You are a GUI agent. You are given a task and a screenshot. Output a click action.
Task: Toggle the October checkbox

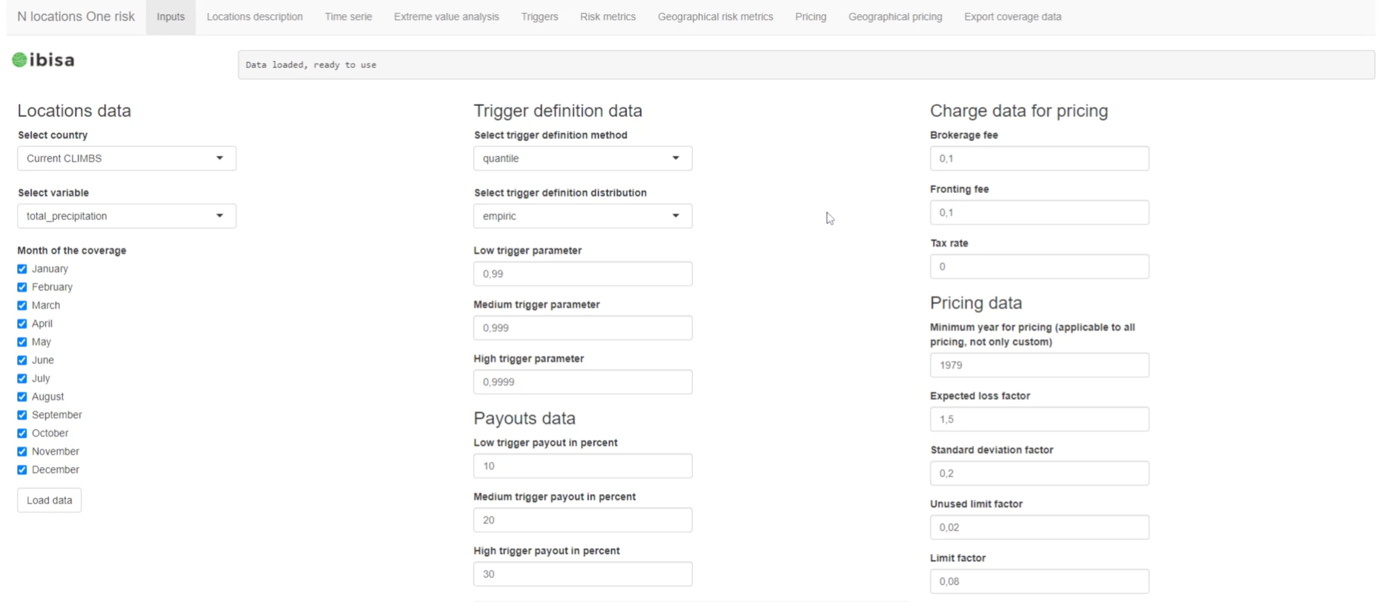pos(22,433)
